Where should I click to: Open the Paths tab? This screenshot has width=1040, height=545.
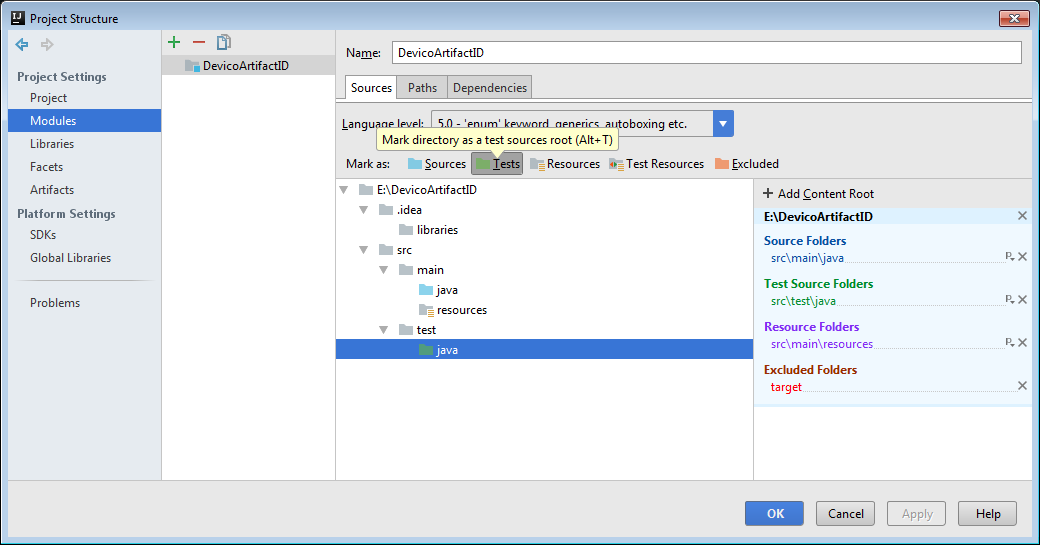click(x=422, y=88)
